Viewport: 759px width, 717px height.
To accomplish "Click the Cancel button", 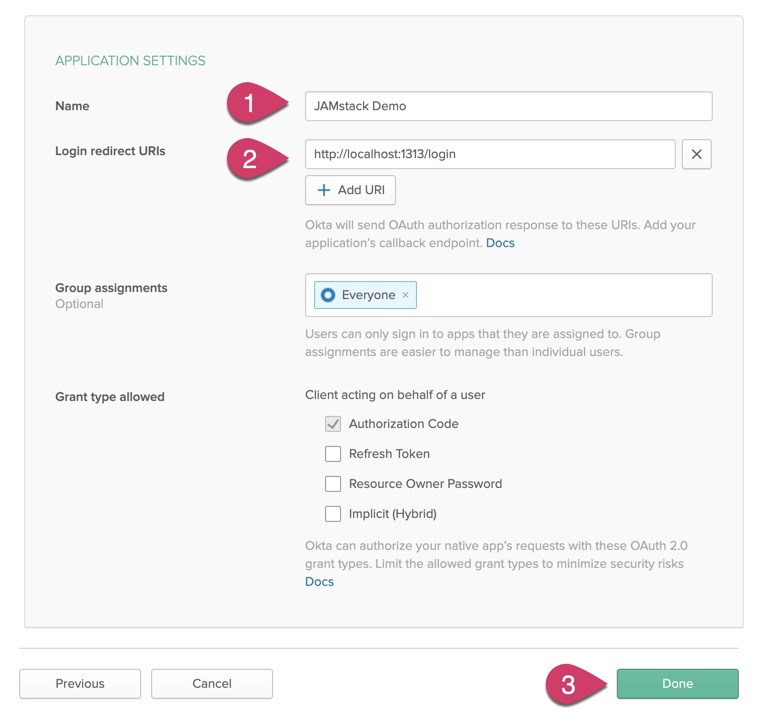I will tap(212, 684).
